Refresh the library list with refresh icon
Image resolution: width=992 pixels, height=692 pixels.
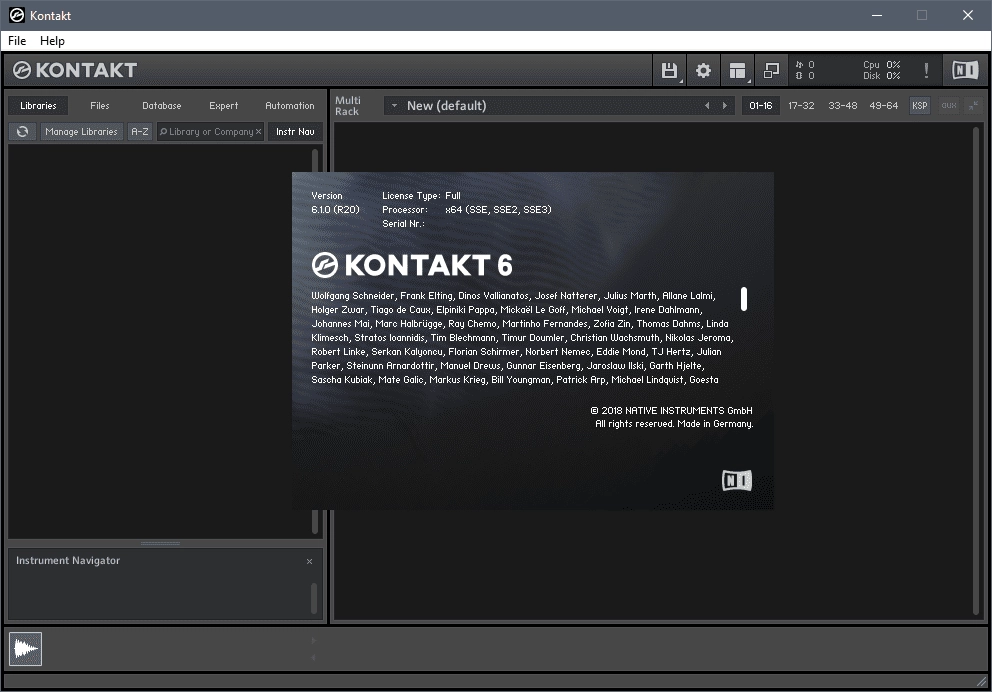click(23, 132)
